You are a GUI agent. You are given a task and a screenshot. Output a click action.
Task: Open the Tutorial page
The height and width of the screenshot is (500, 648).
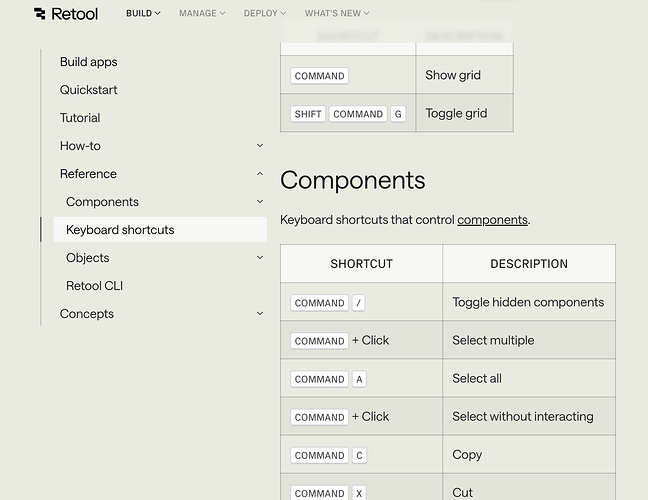pos(80,118)
